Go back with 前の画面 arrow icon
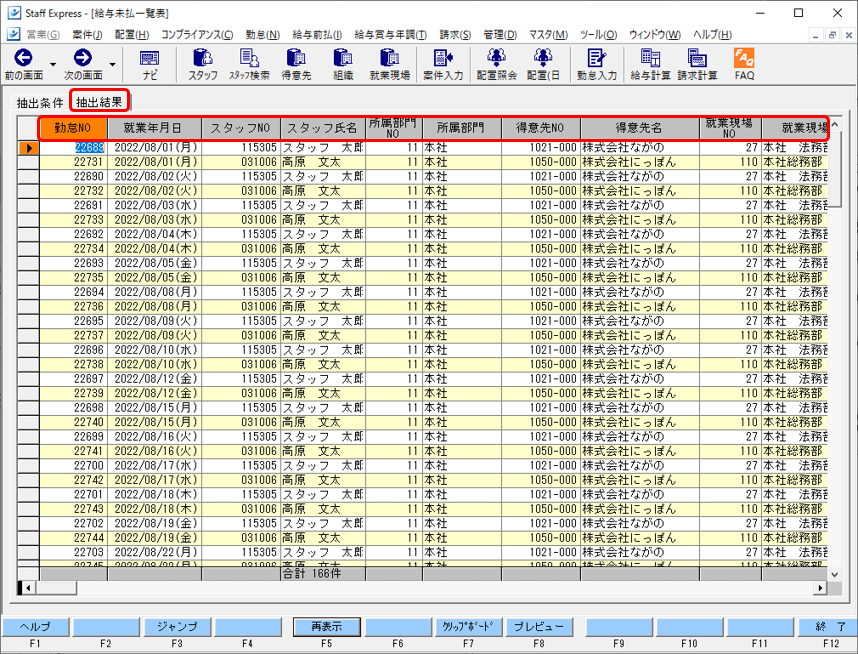 point(24,58)
